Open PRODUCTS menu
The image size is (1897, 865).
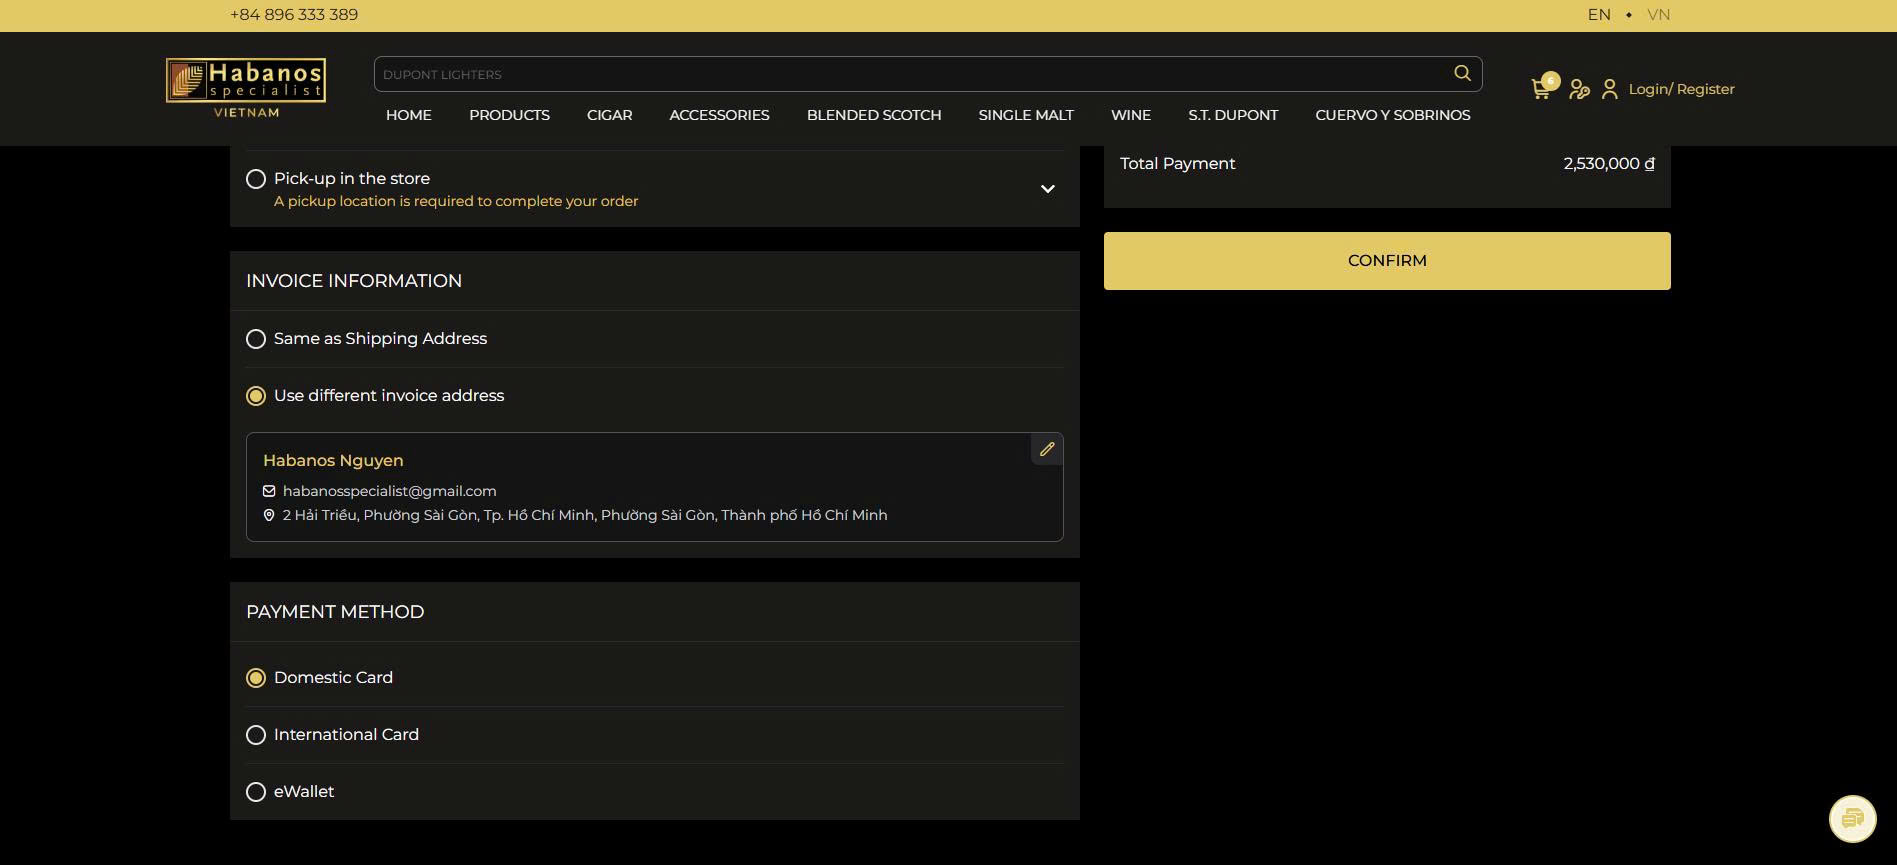(x=509, y=115)
